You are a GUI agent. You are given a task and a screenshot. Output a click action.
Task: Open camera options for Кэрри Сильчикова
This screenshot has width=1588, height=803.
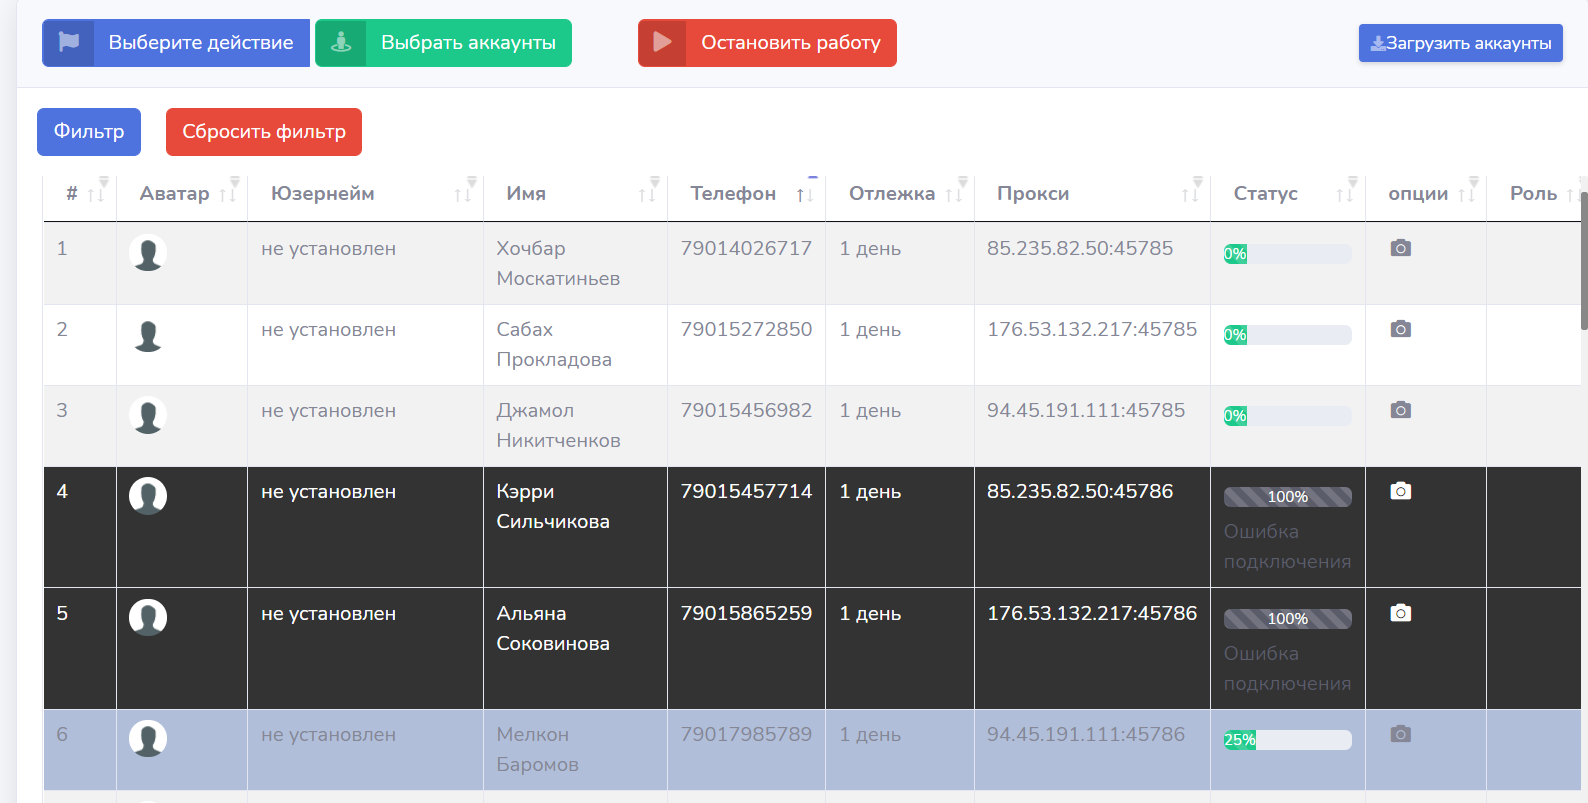click(x=1400, y=491)
